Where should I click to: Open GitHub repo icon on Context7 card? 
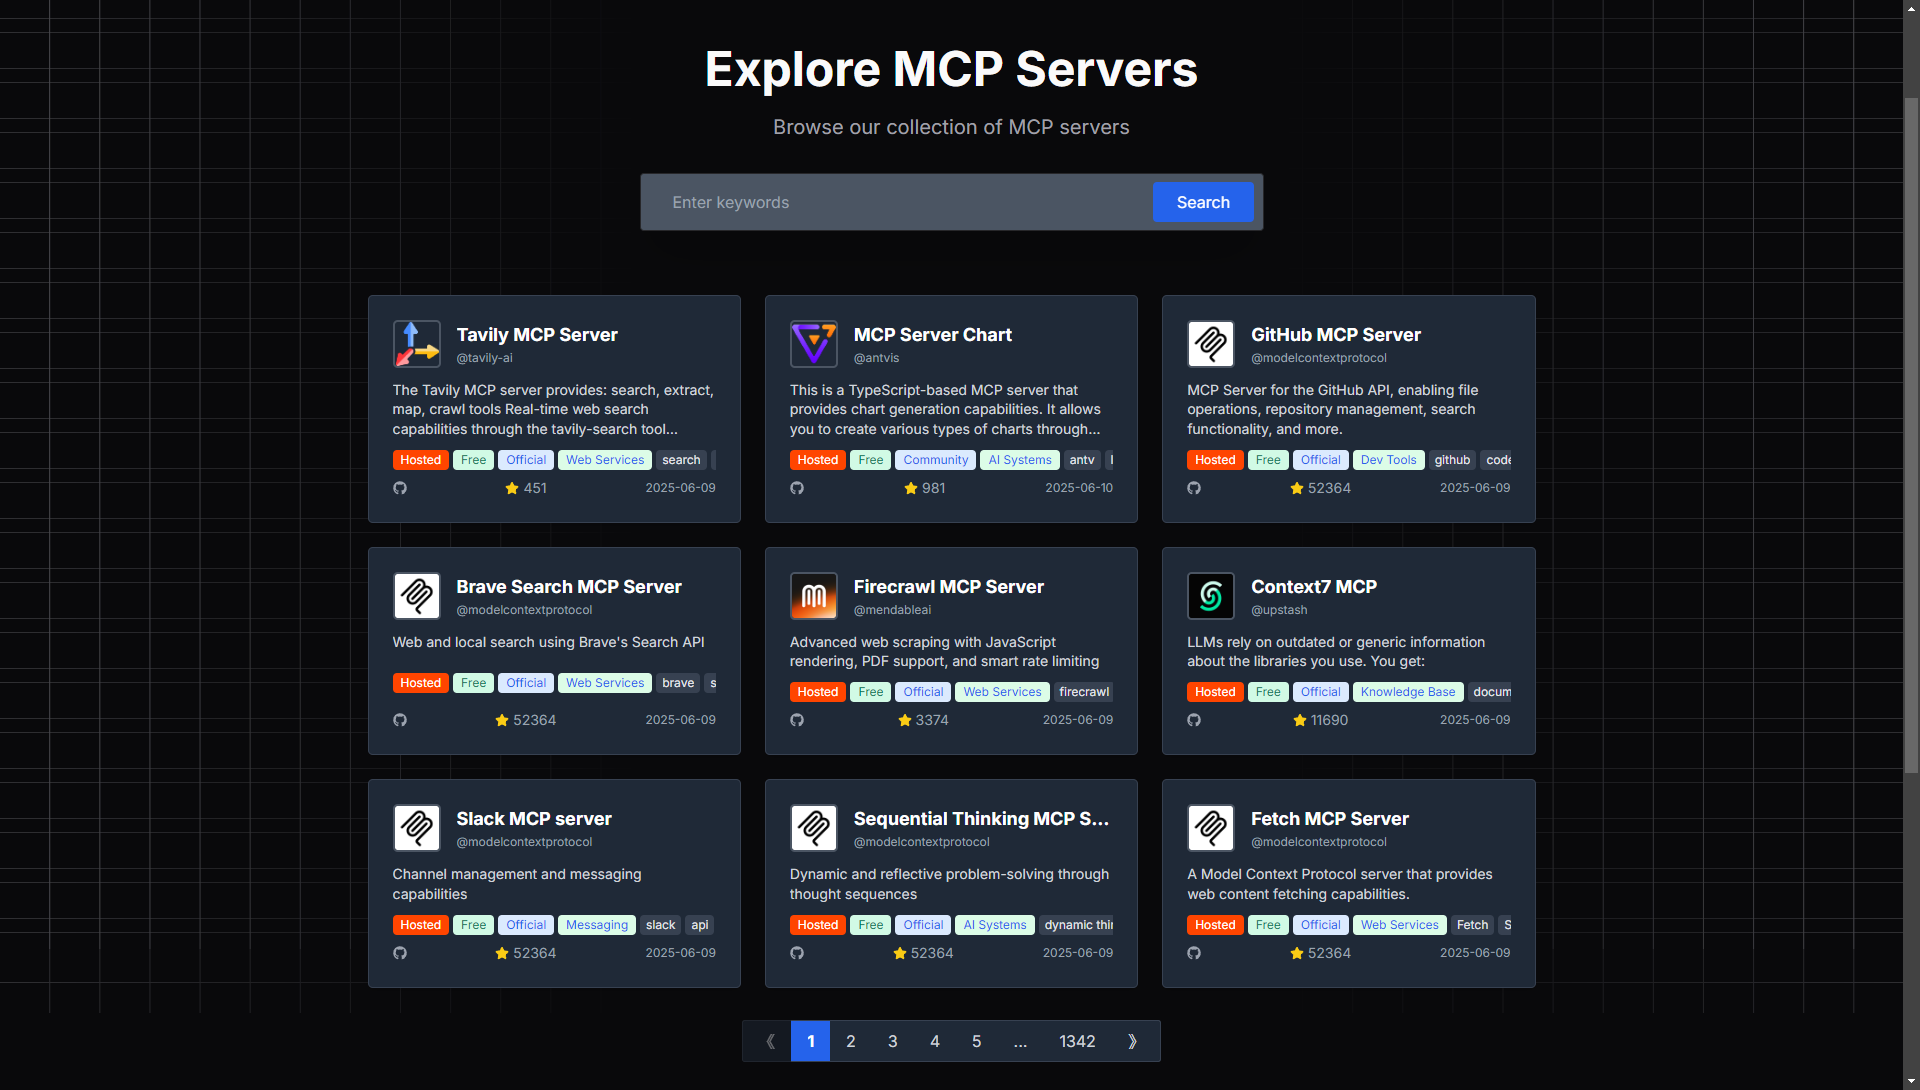click(x=1194, y=720)
